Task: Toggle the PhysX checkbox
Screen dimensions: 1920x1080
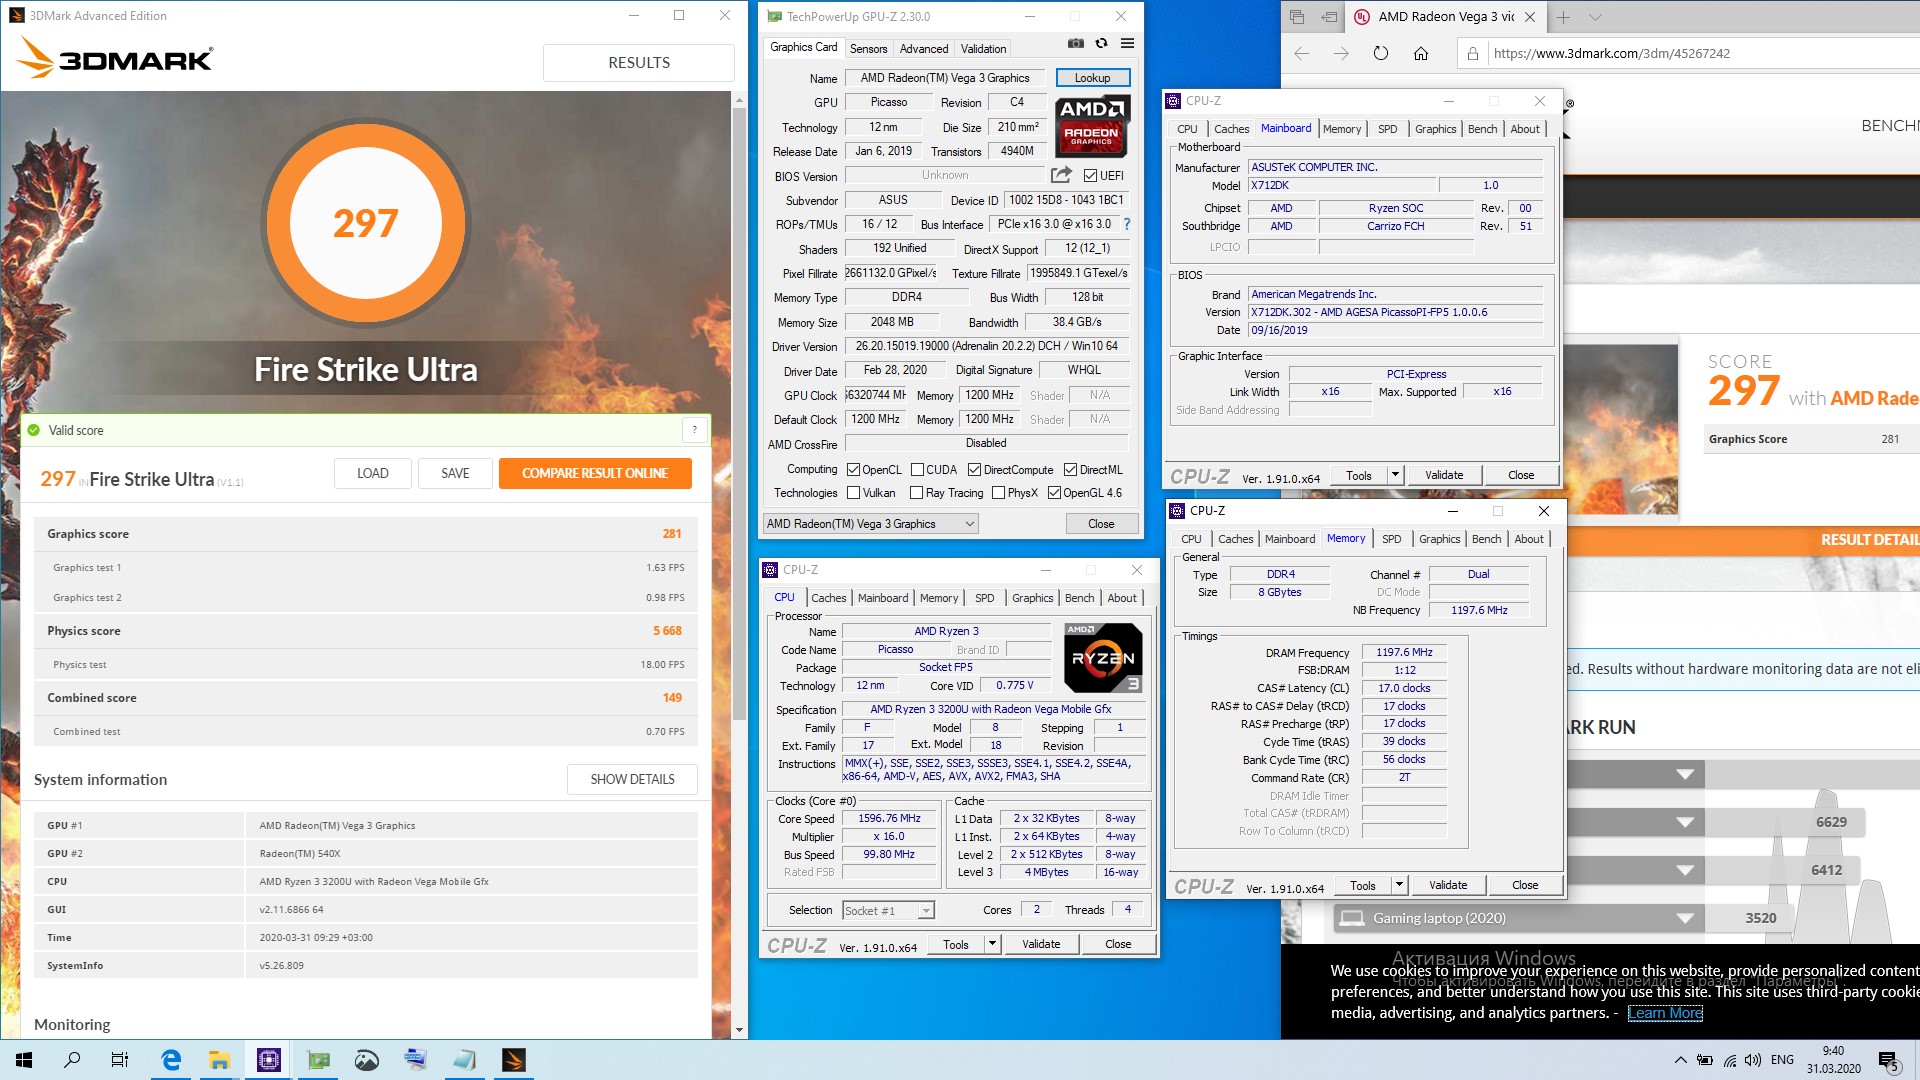Action: tap(998, 493)
